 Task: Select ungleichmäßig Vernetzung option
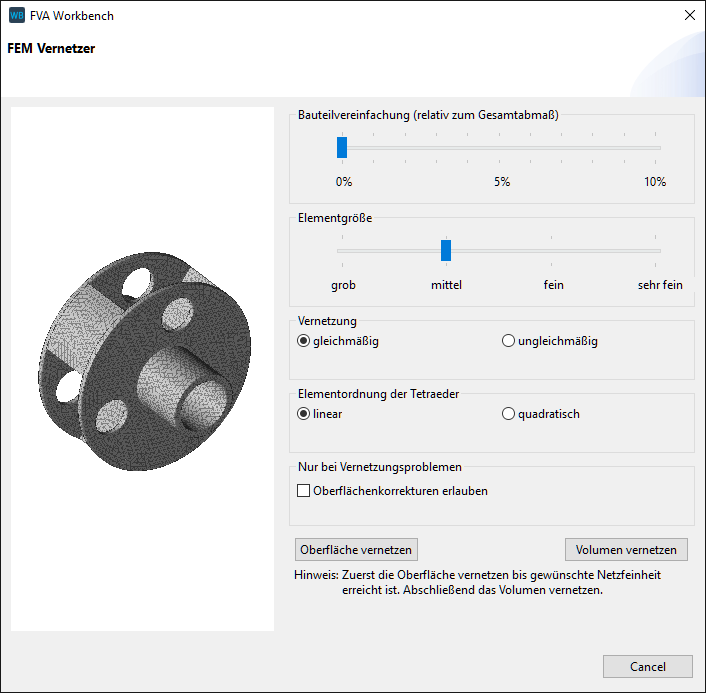coord(509,341)
